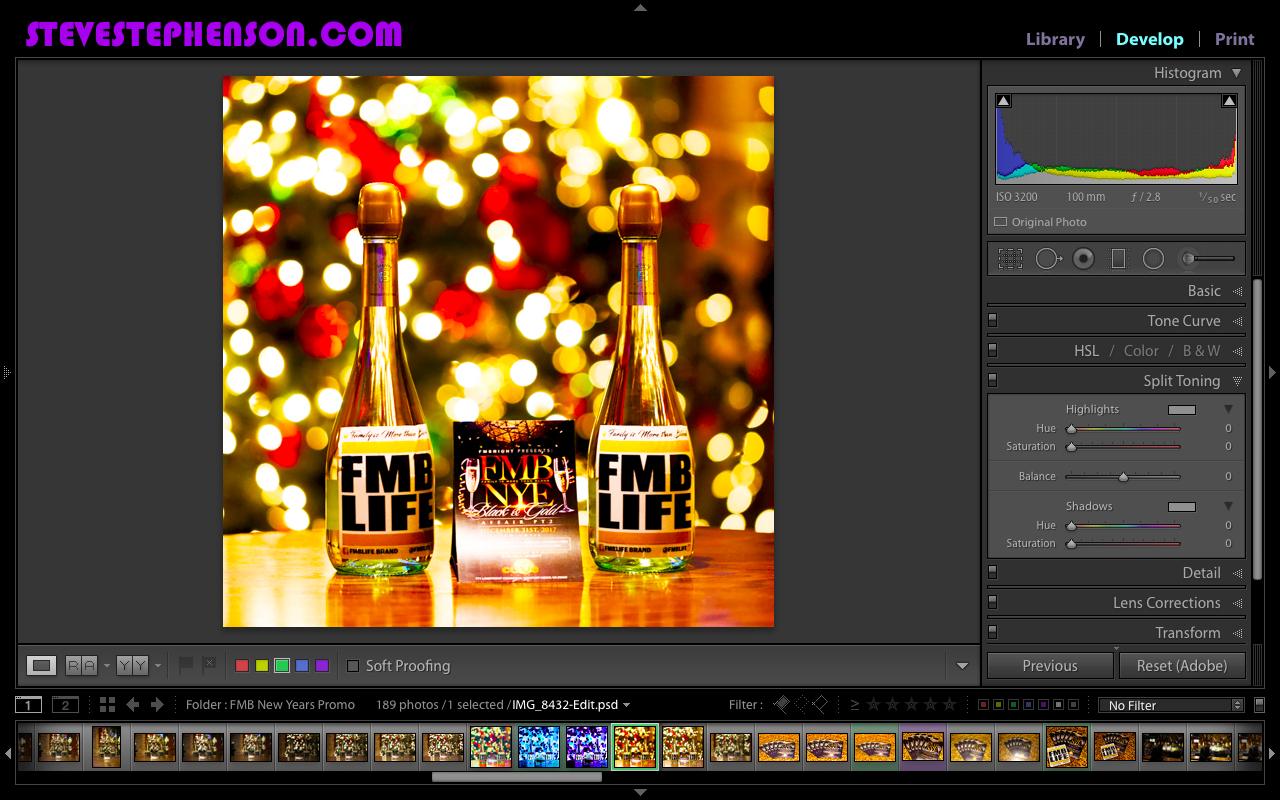Viewport: 1280px width, 800px height.
Task: Open Reference view R A mode
Action: pyautogui.click(x=81, y=665)
